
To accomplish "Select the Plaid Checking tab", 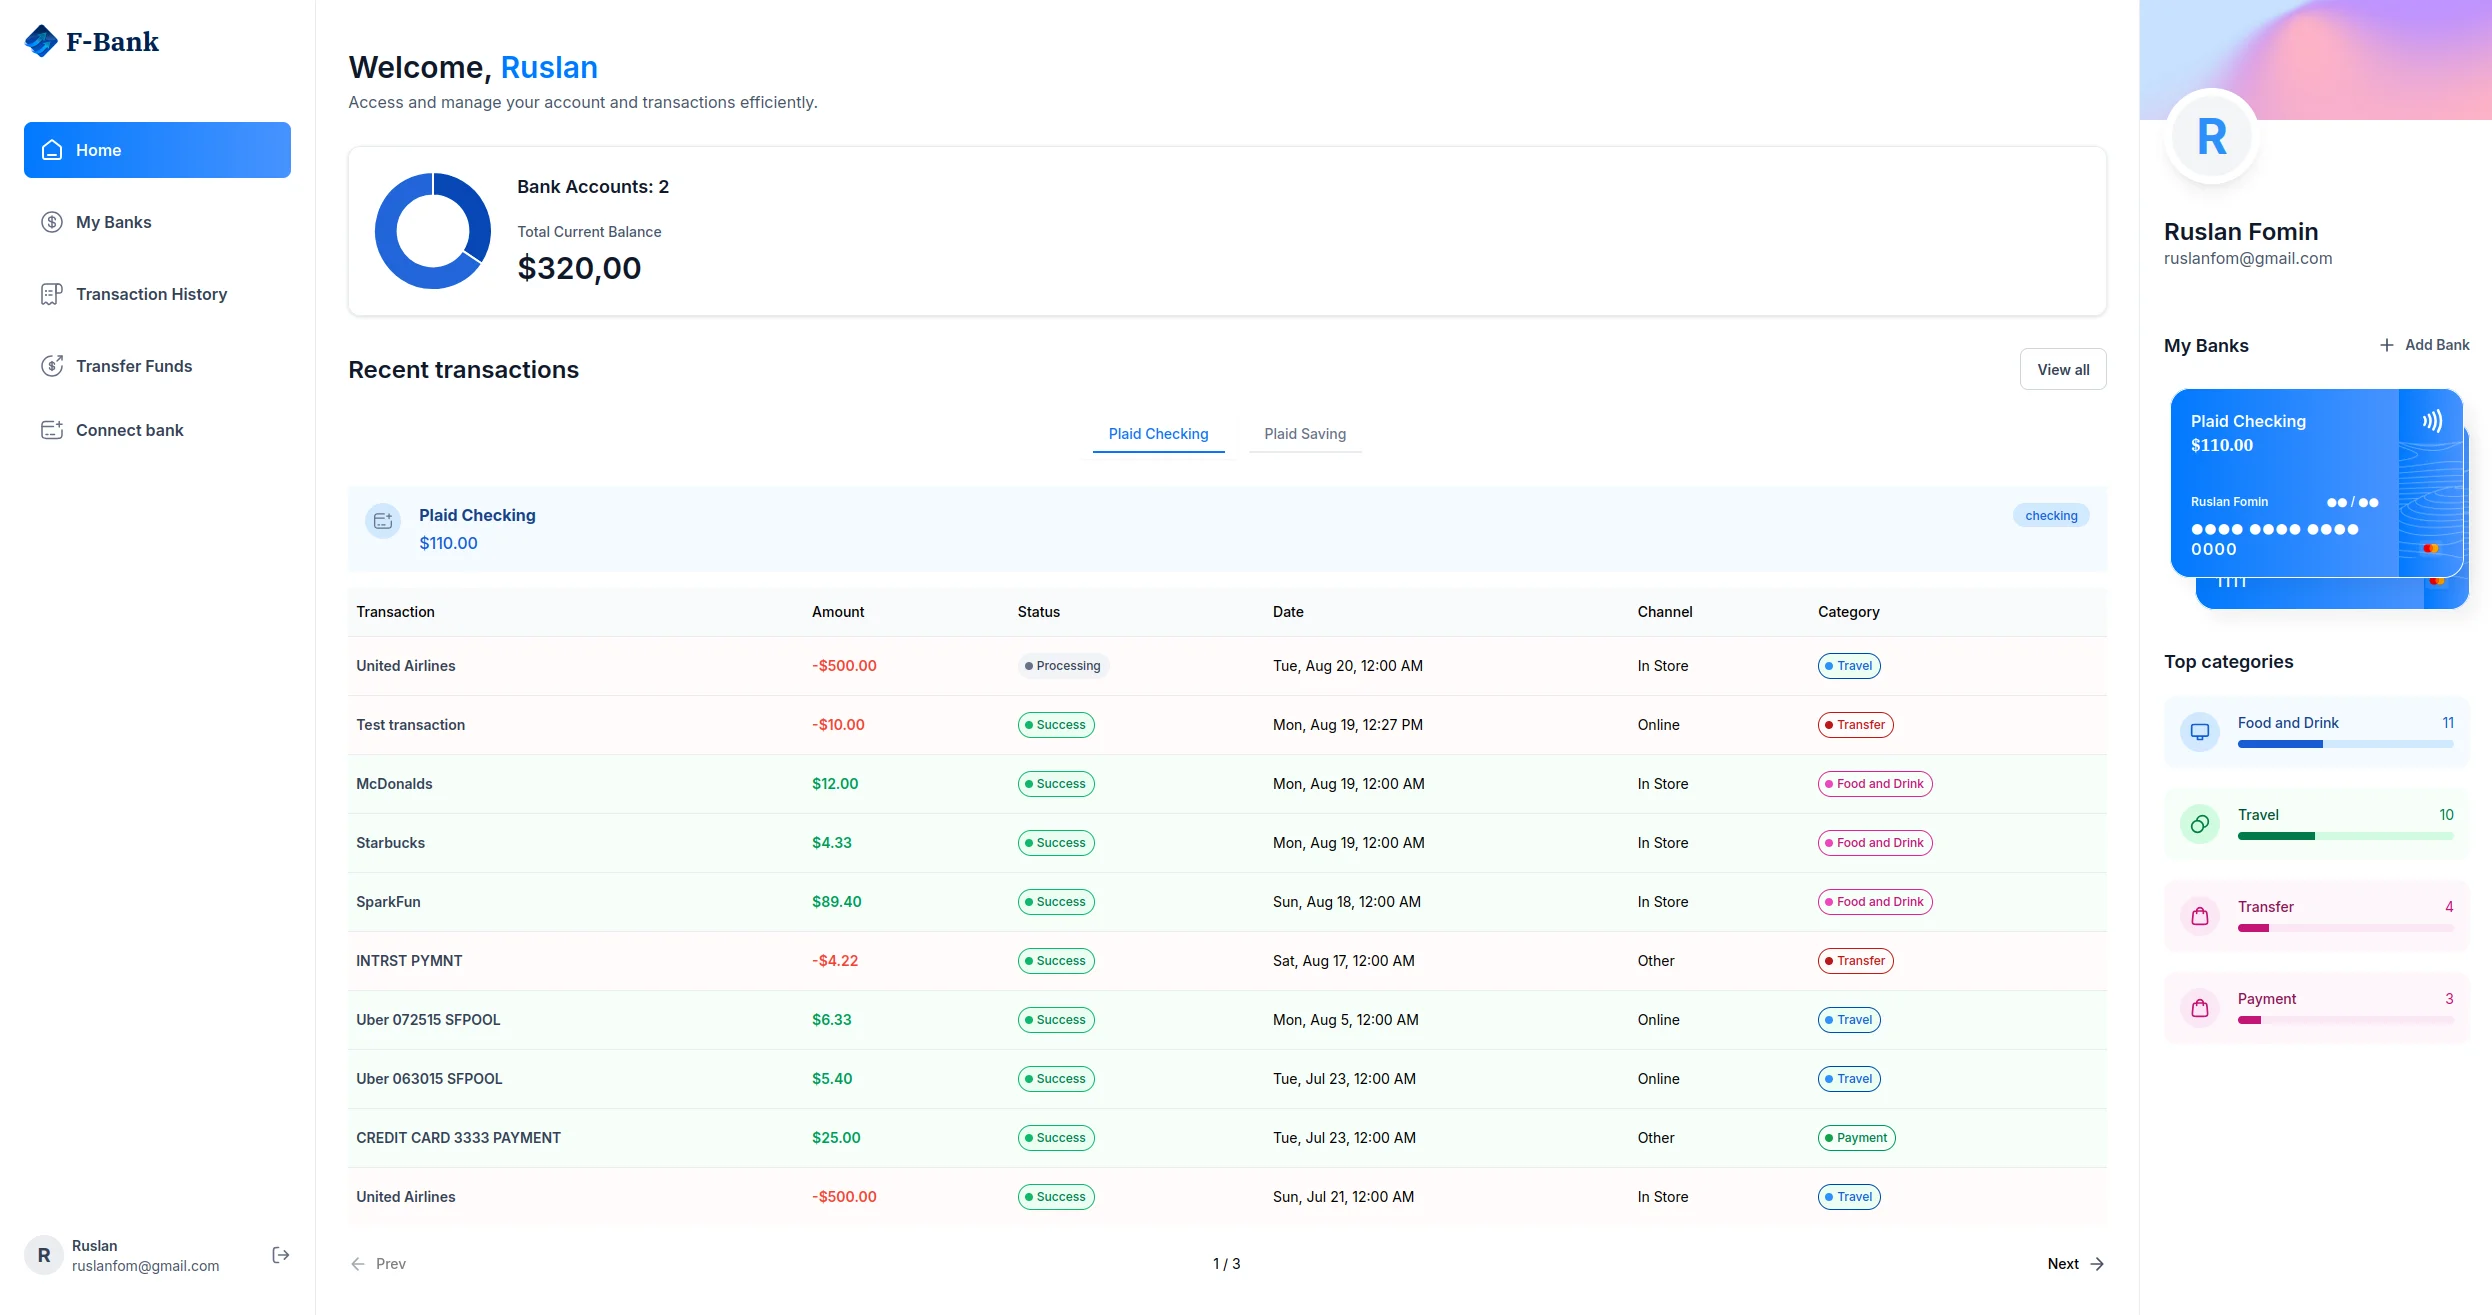I will point(1158,434).
